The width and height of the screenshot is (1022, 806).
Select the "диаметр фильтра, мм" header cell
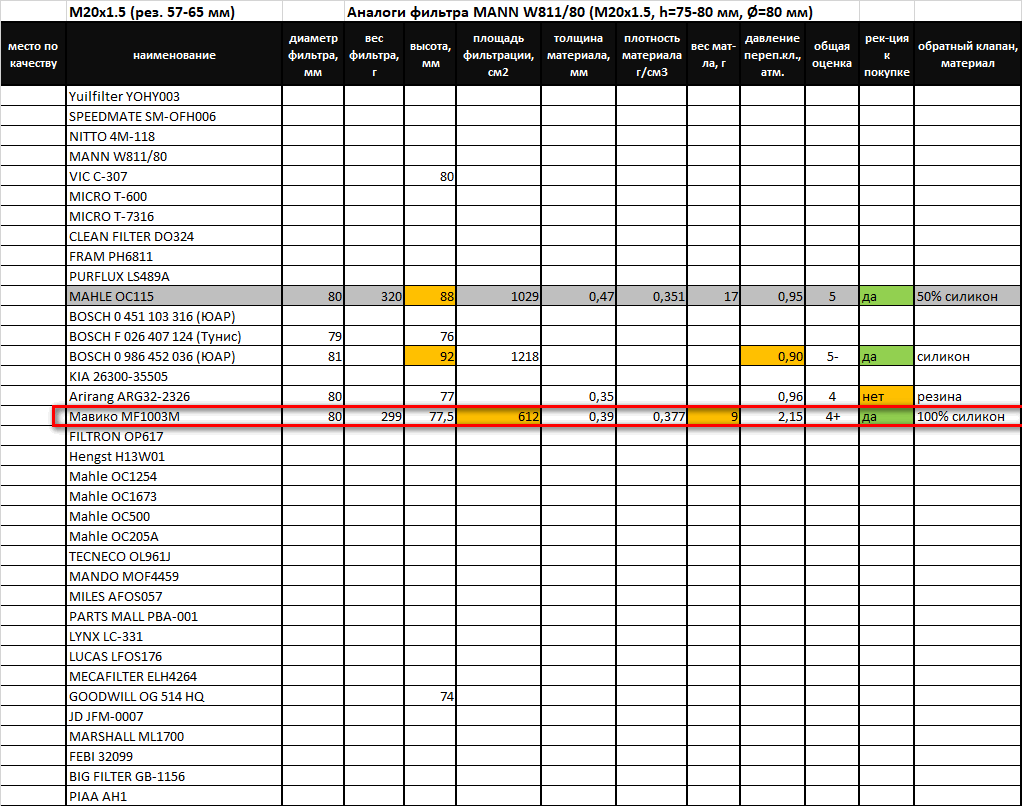coord(313,55)
